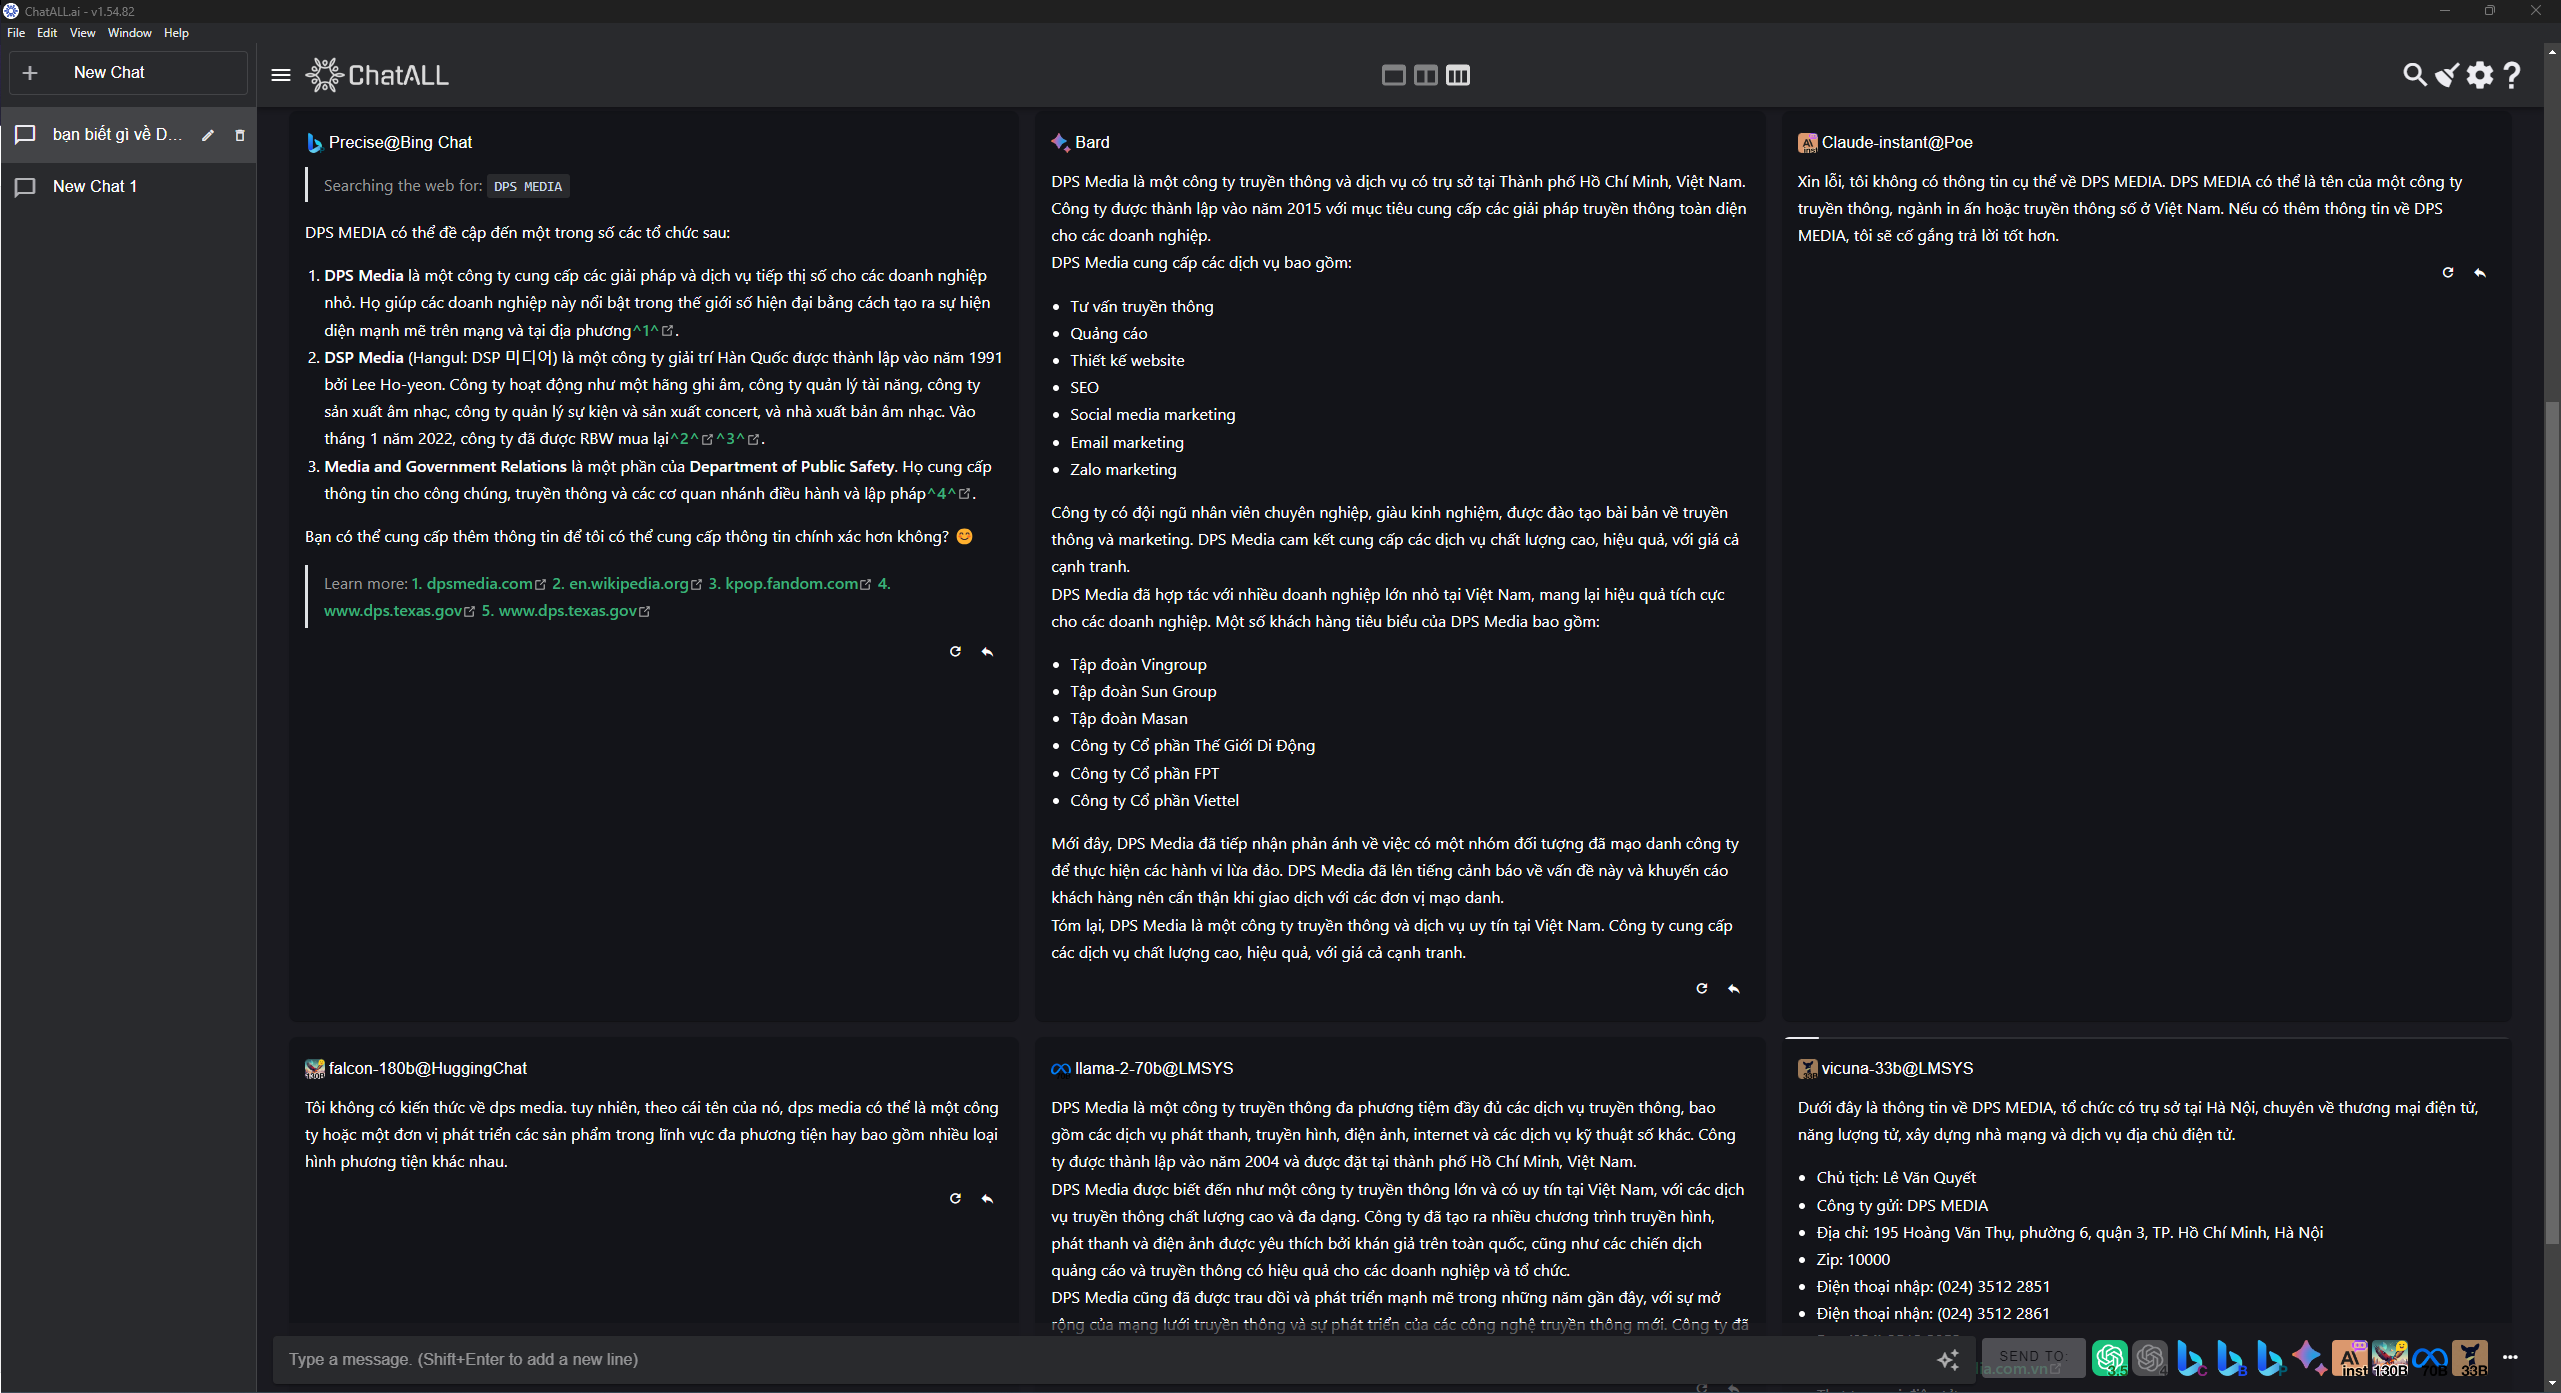Start a New Chat
Image resolution: width=2561 pixels, height=1393 pixels.
point(128,73)
